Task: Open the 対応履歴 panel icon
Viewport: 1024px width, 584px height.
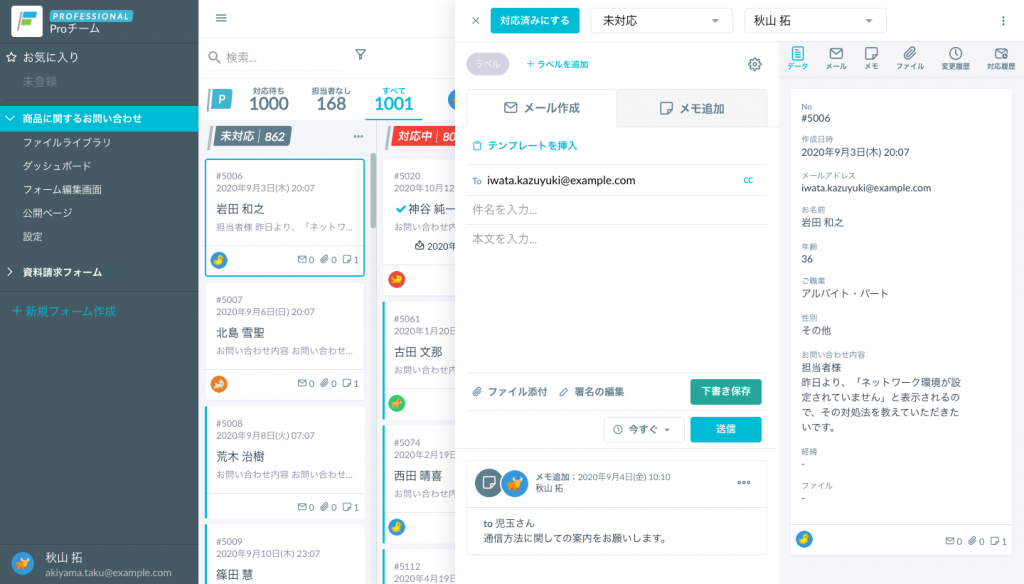Action: (x=1000, y=58)
